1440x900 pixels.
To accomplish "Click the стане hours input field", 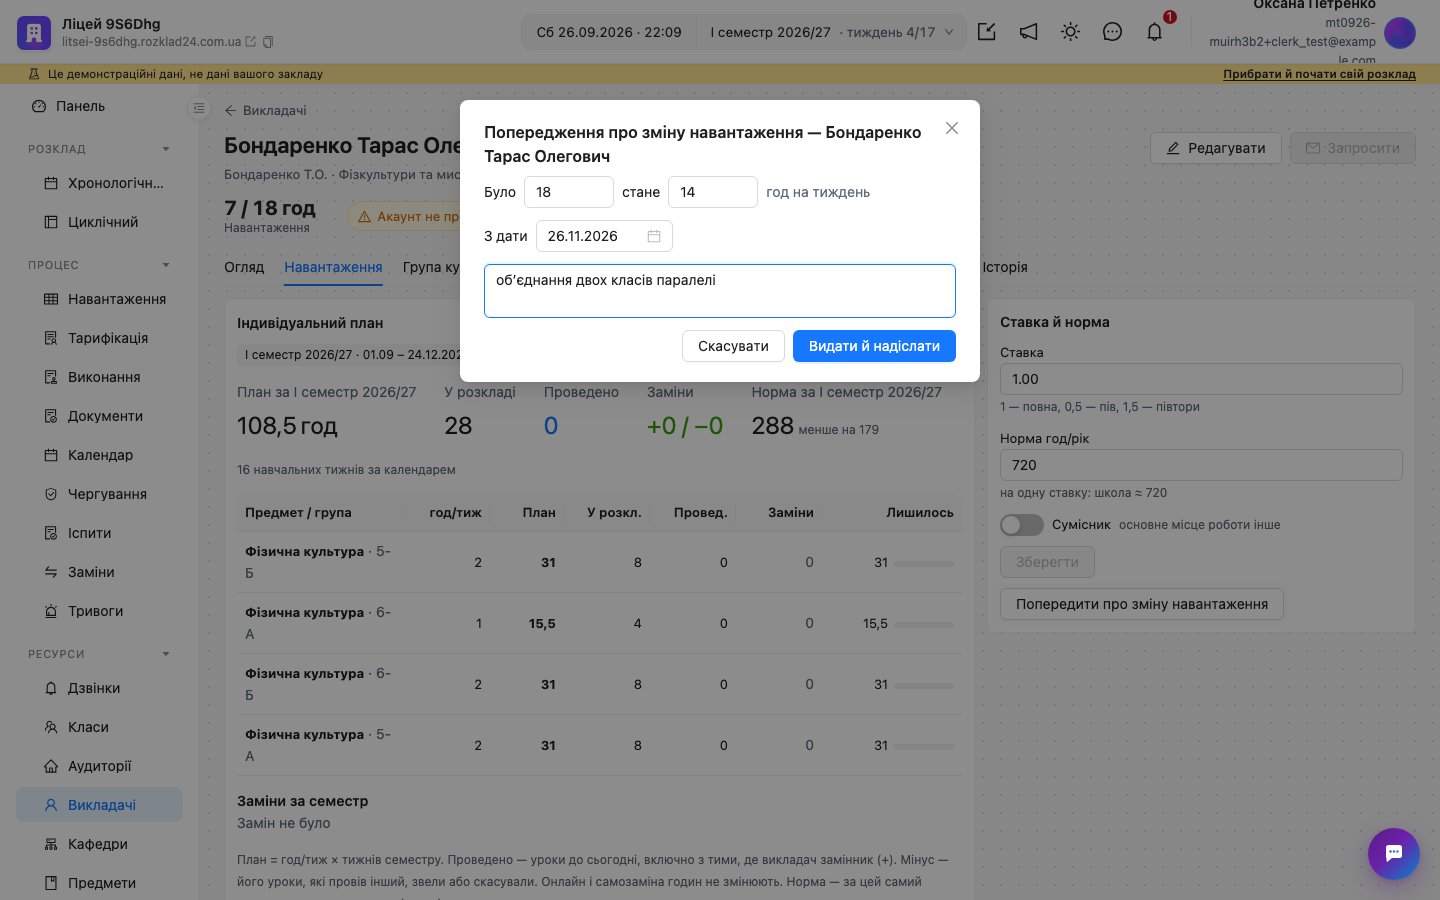I will (x=713, y=192).
